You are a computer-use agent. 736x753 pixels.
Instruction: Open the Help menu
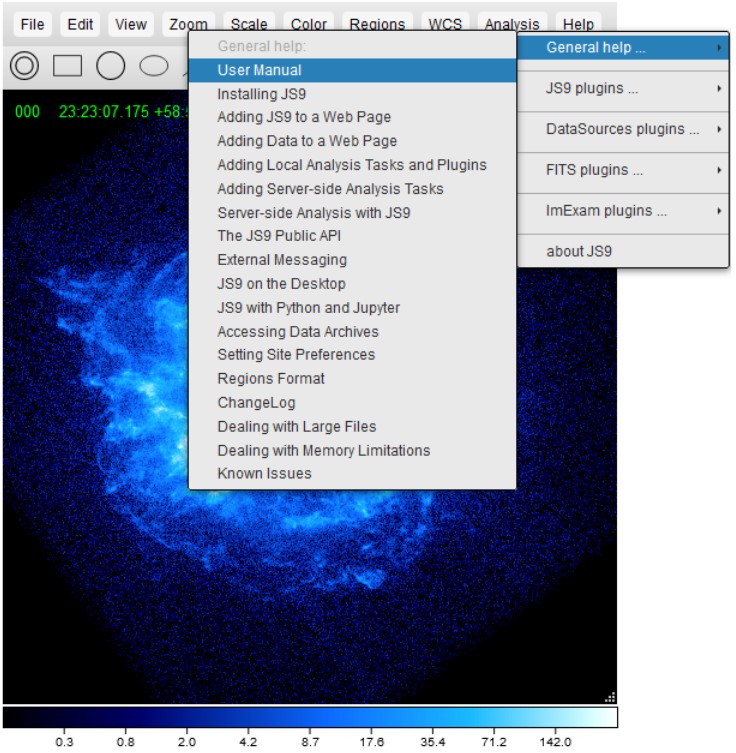click(x=578, y=23)
